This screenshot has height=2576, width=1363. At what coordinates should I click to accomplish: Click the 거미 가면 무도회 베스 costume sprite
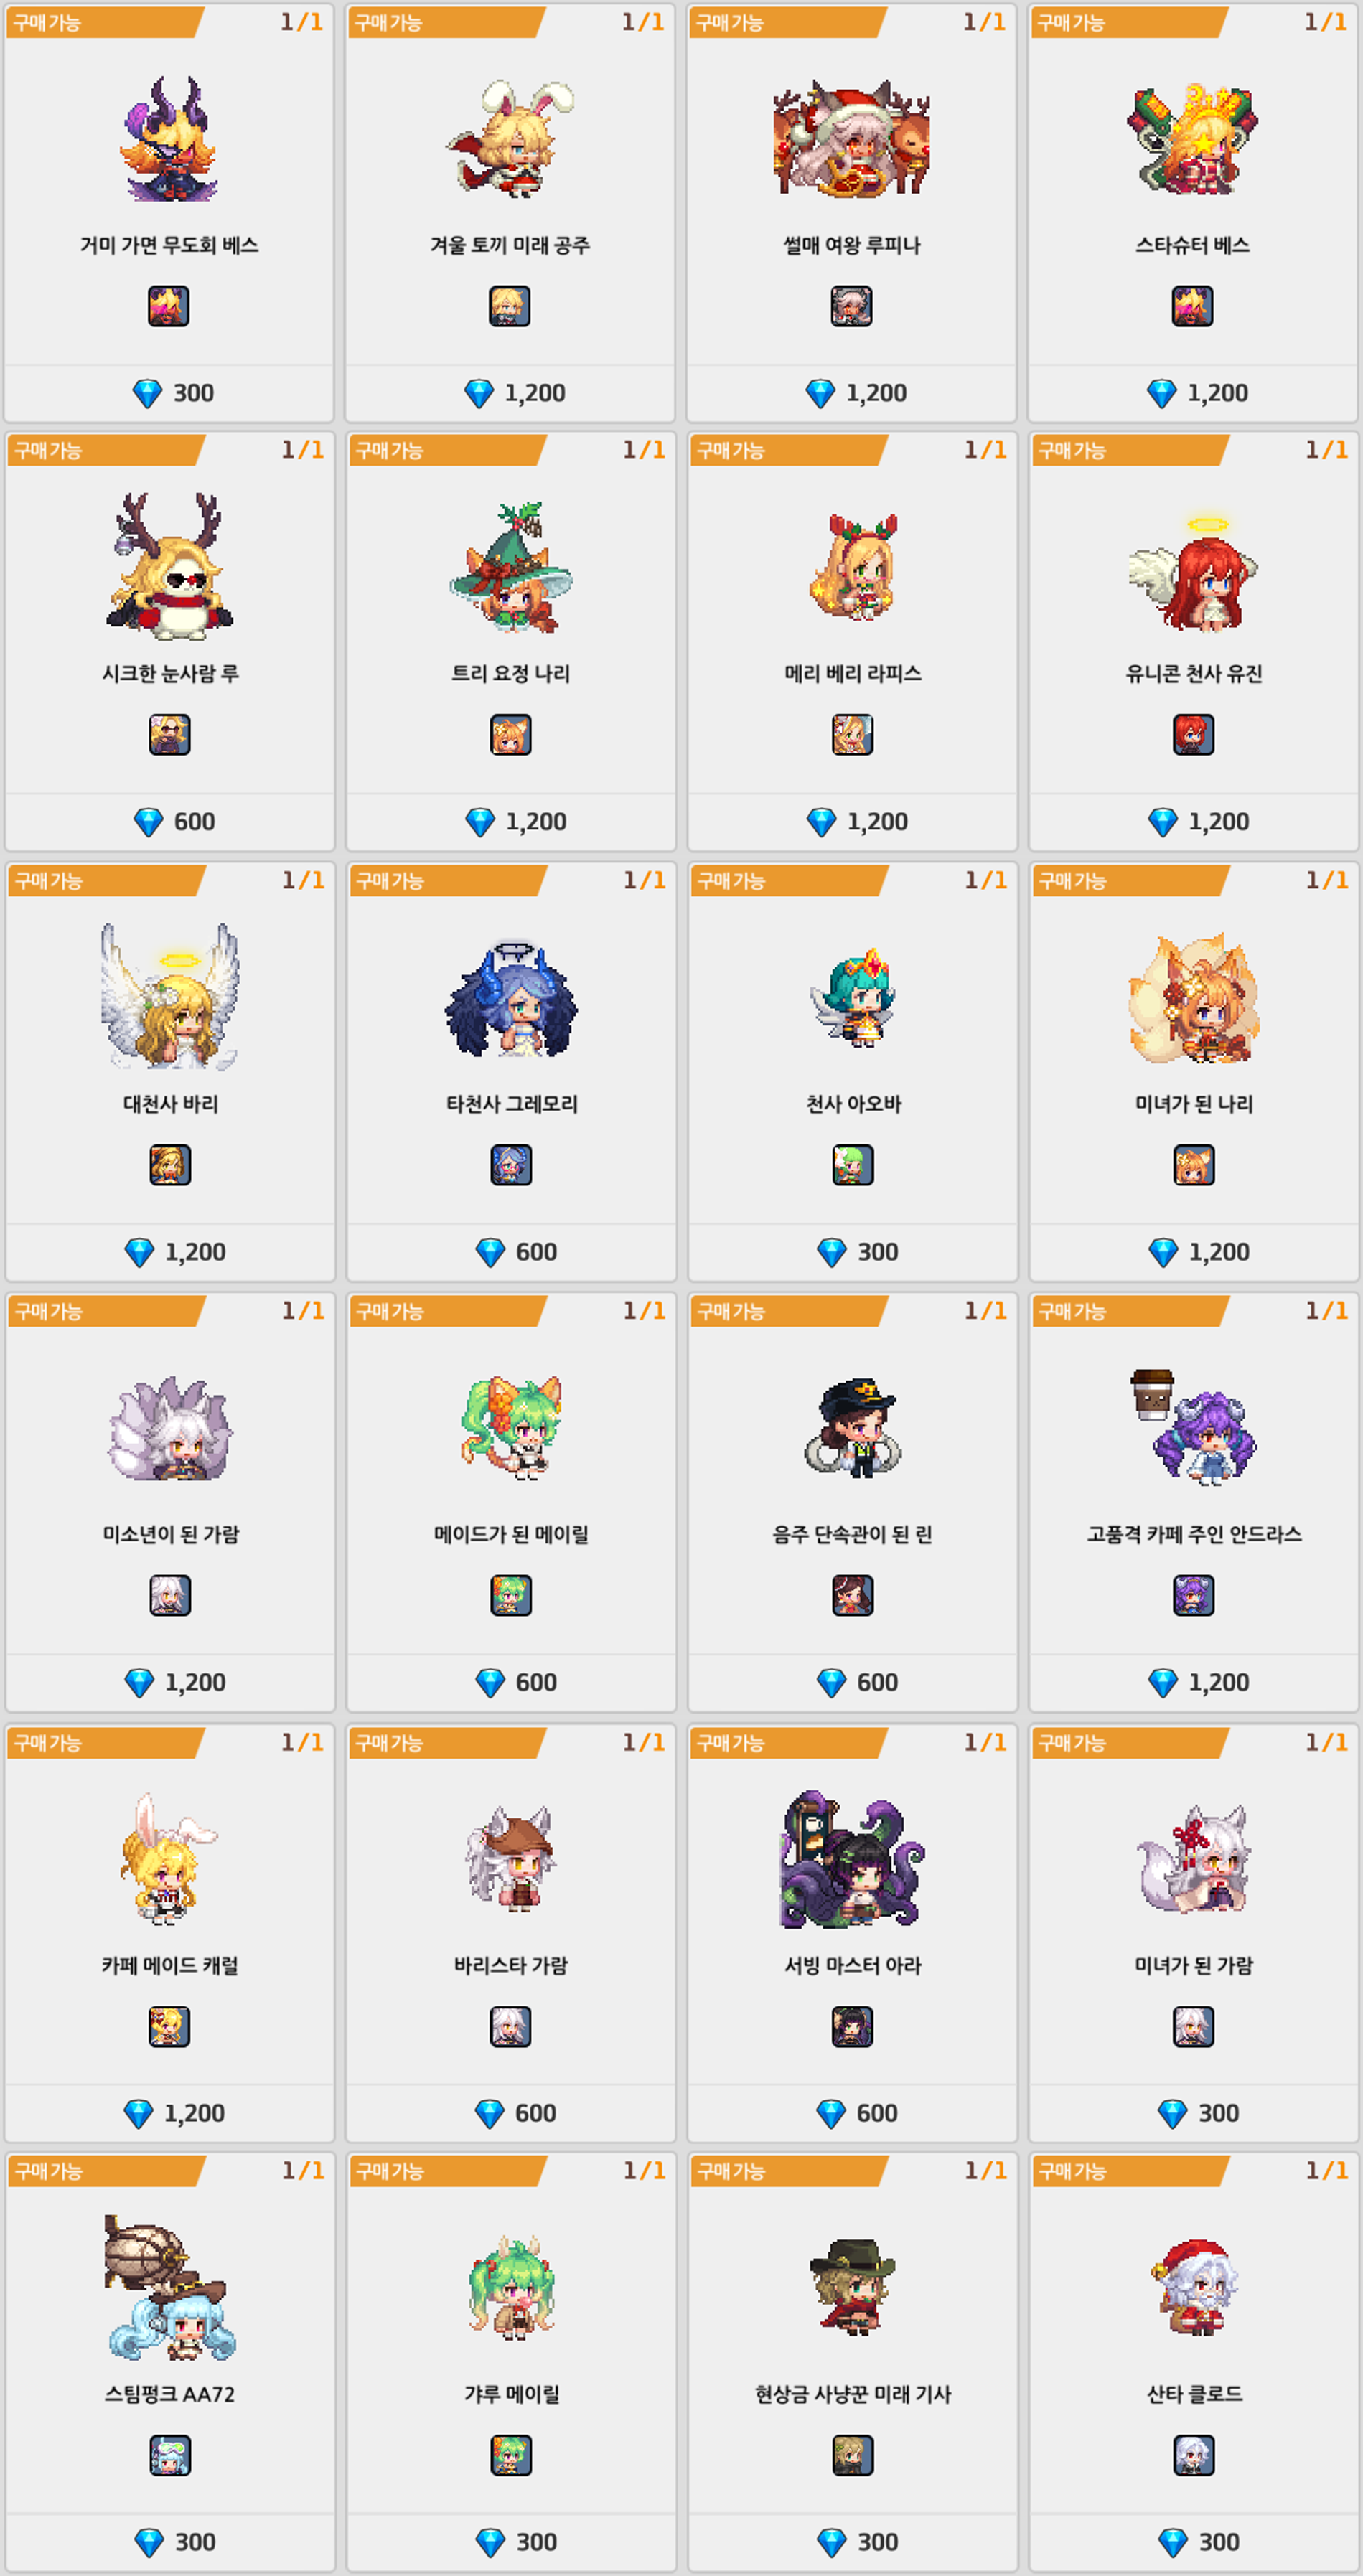tap(169, 139)
